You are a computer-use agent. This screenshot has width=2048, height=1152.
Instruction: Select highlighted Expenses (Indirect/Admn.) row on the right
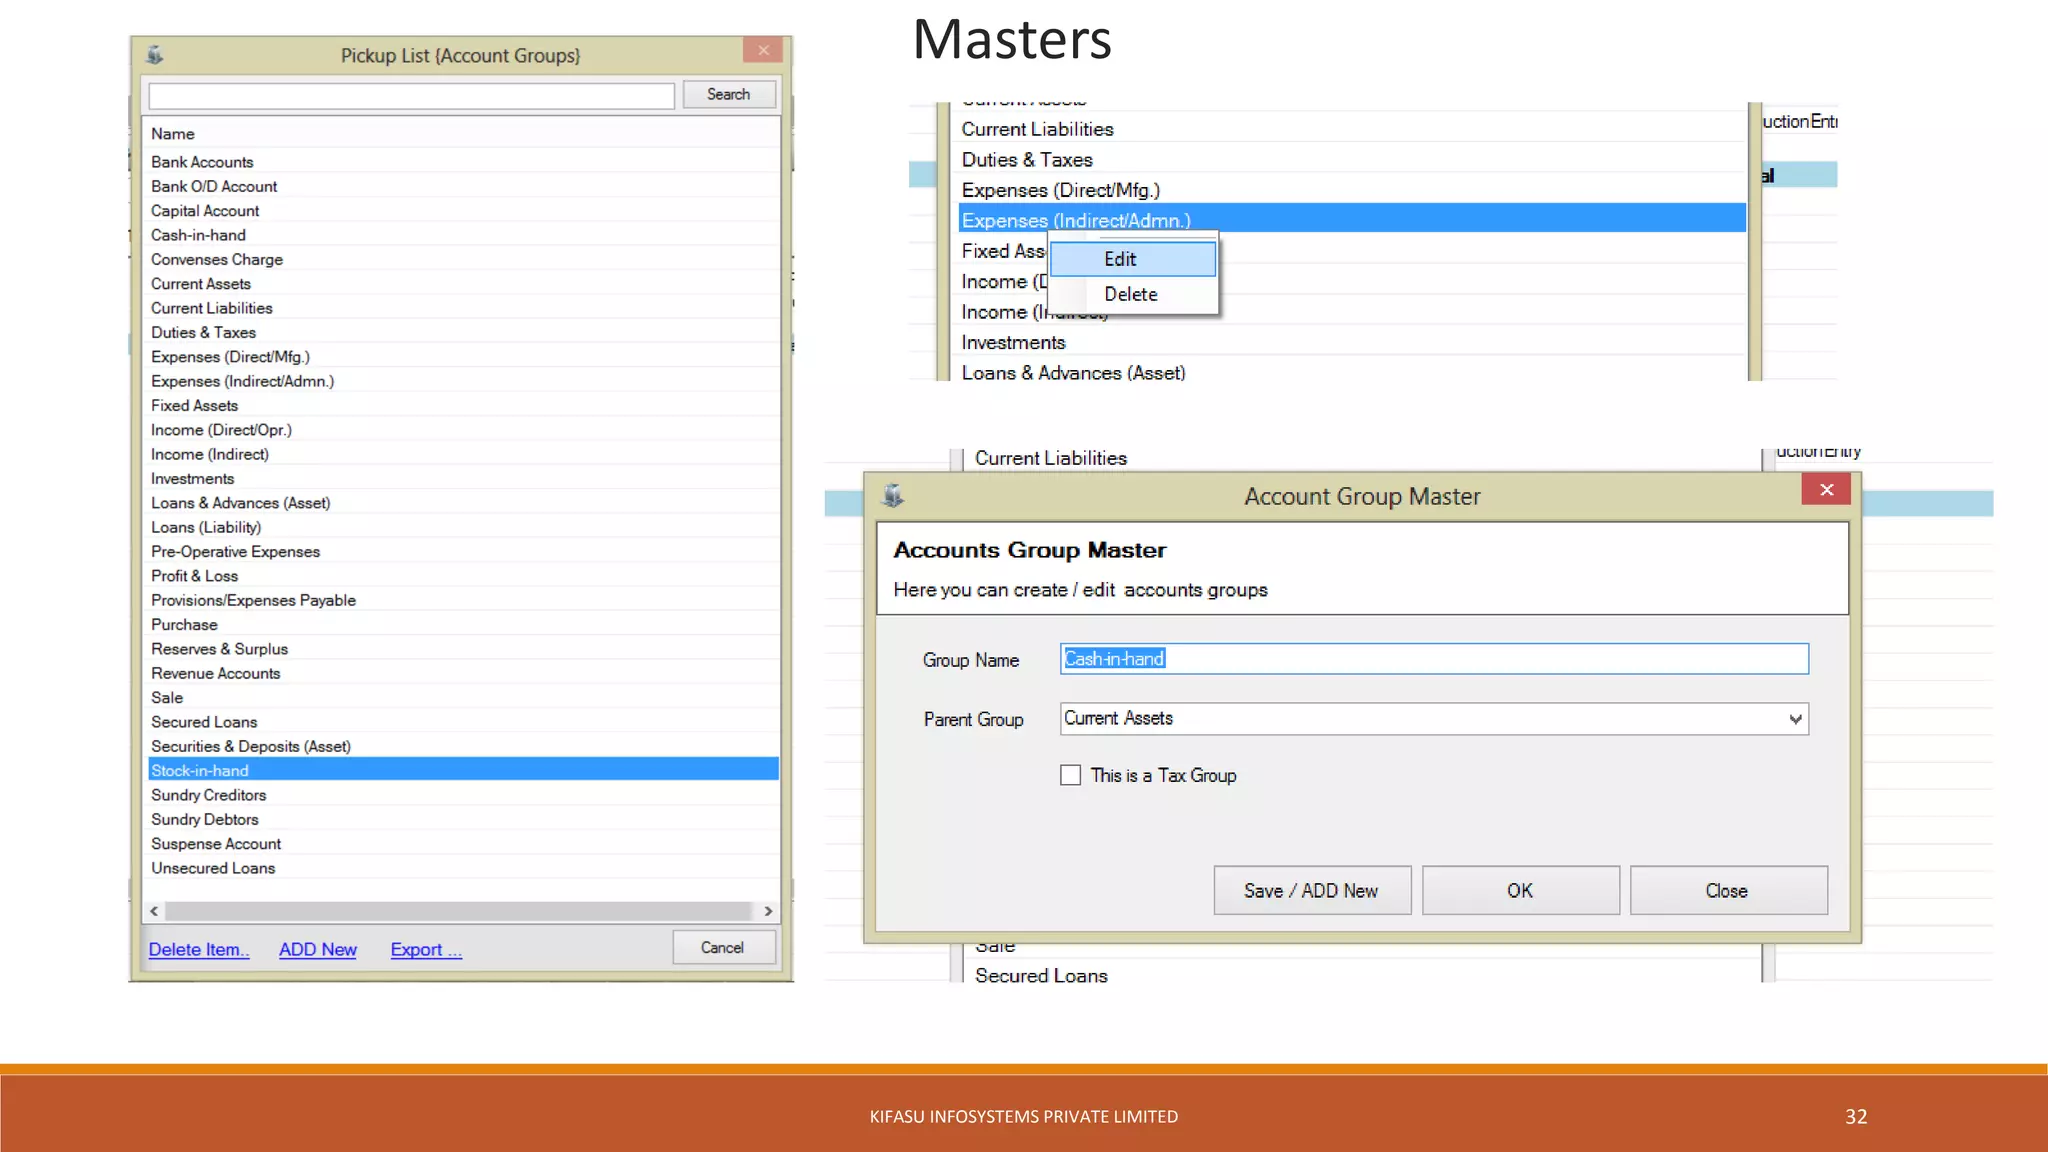click(x=1352, y=220)
